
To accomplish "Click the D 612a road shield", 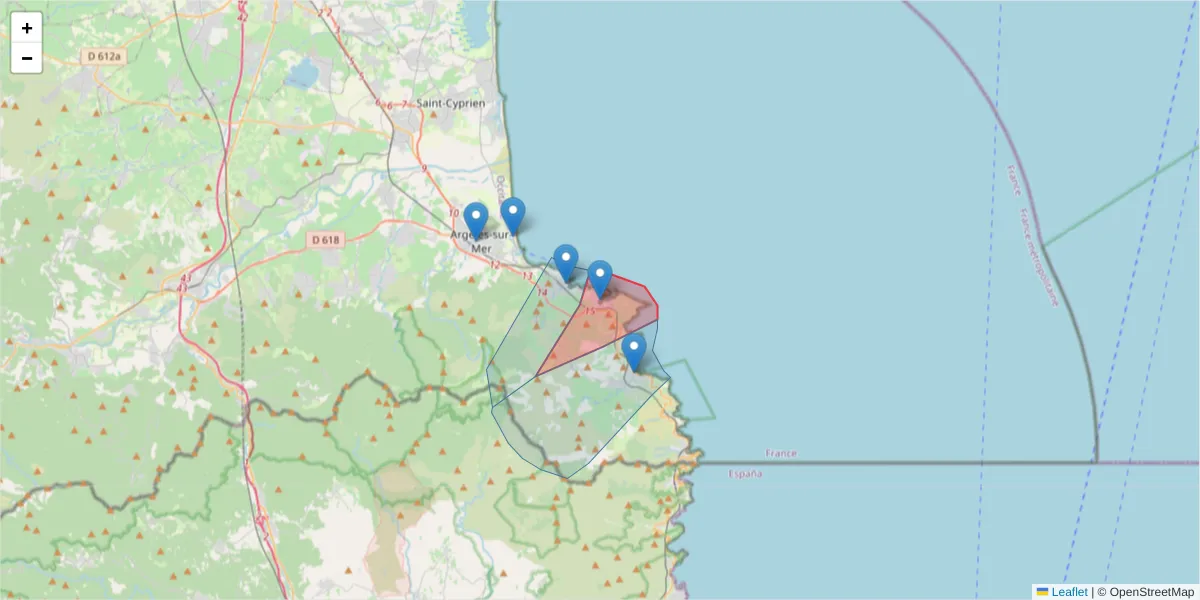I will point(104,57).
